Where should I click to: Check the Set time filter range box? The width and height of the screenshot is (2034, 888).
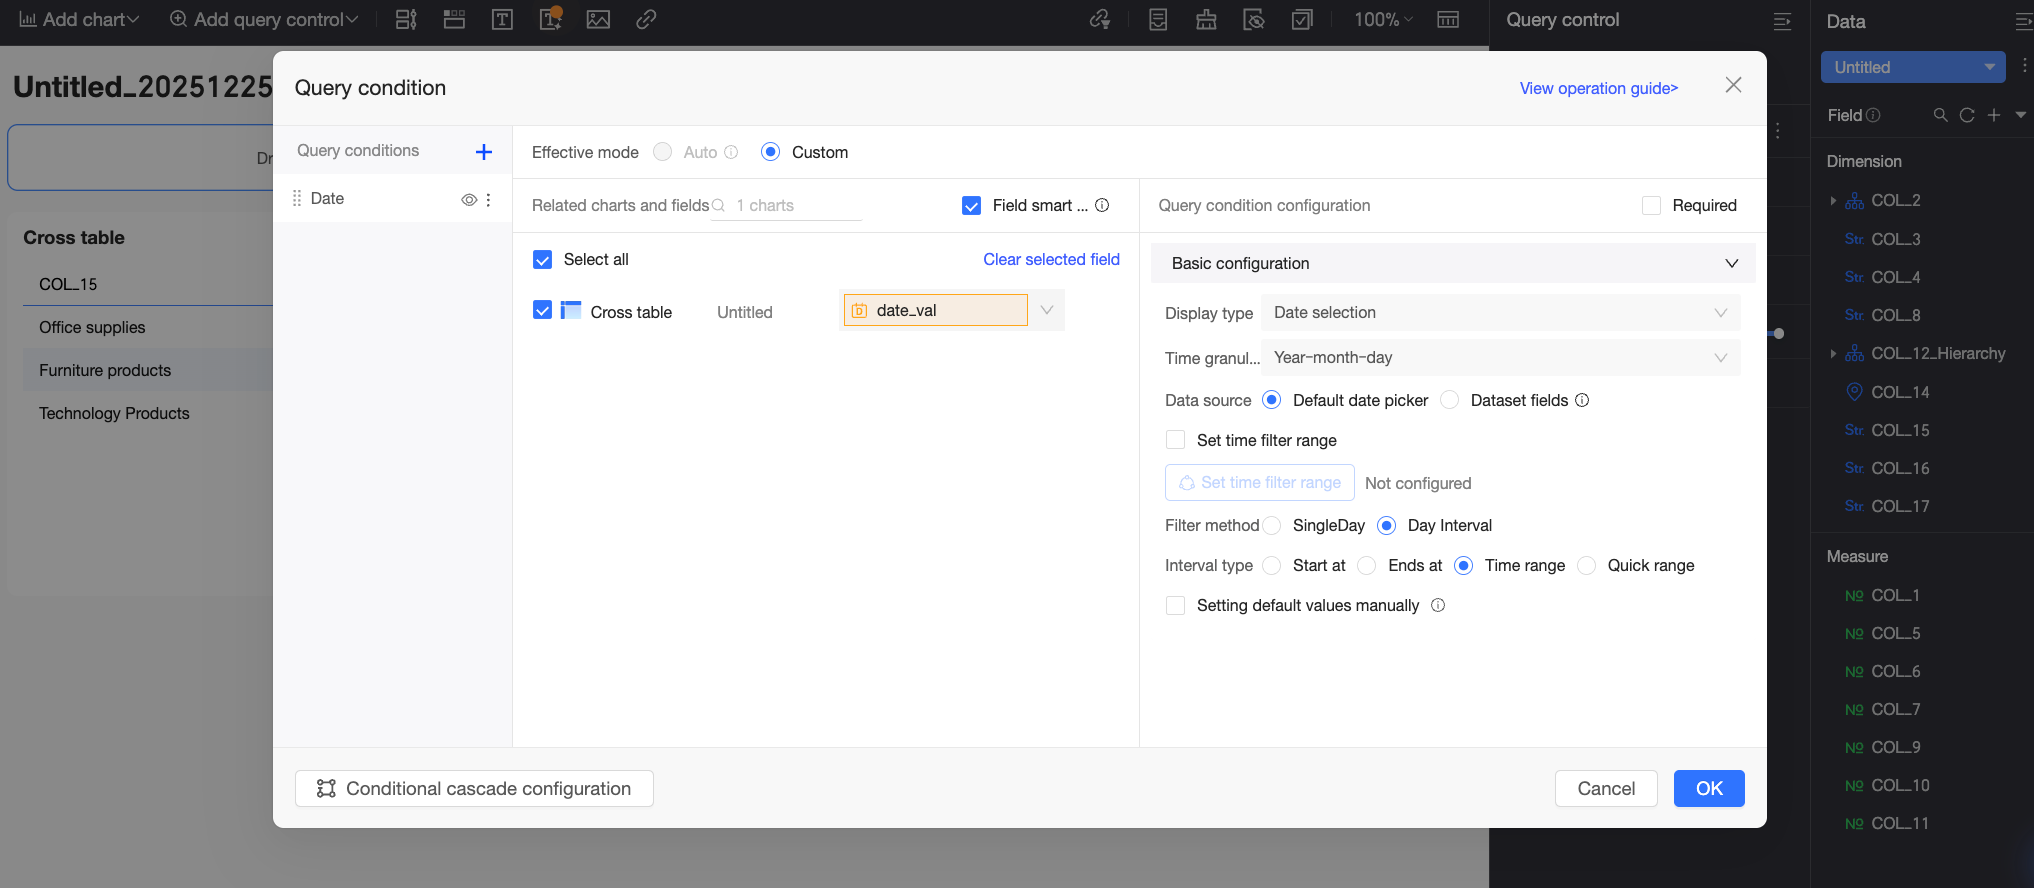[1176, 440]
